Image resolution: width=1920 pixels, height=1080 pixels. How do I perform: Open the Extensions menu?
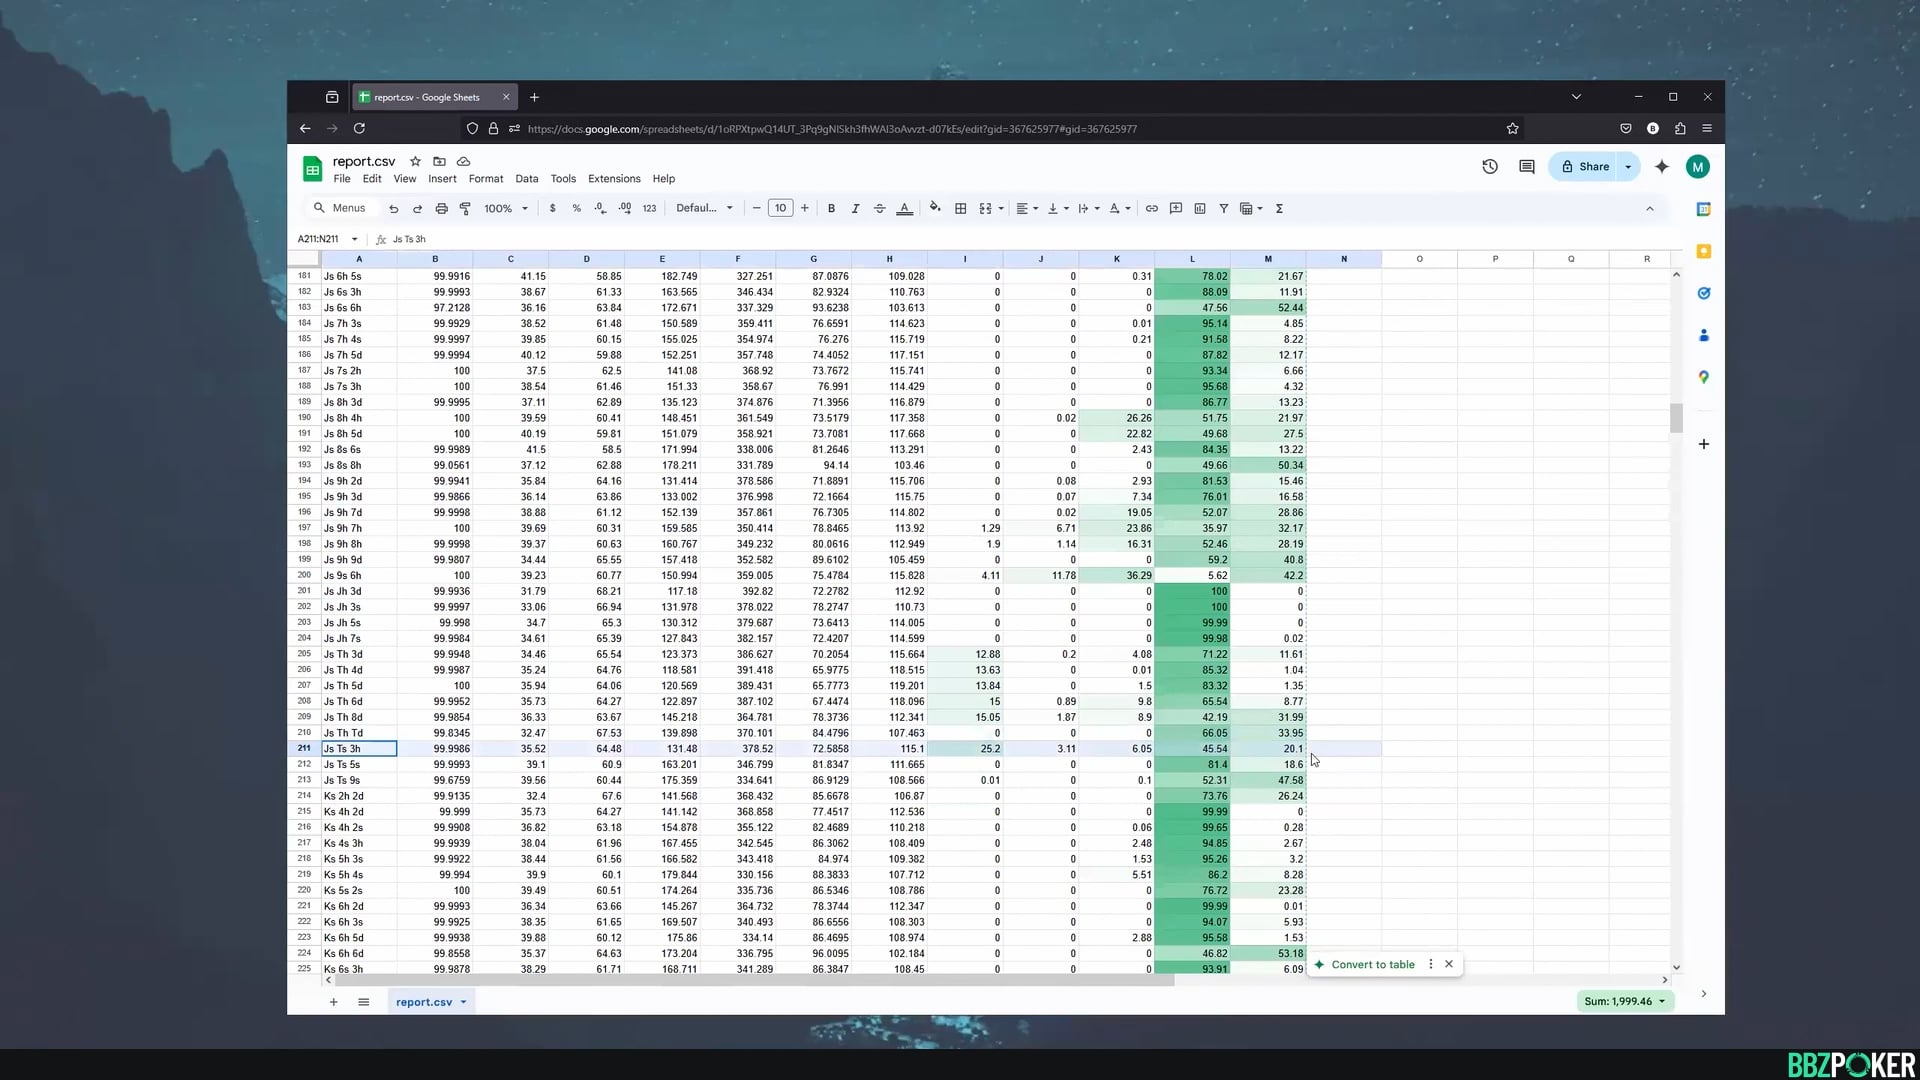tap(613, 179)
